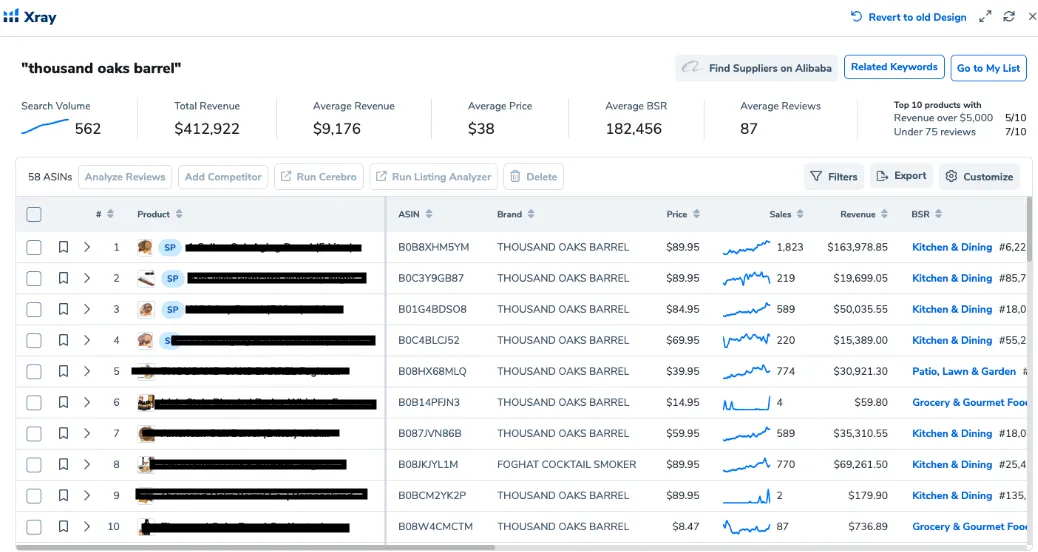Check the box for row 8
The image size is (1038, 552).
(34, 465)
